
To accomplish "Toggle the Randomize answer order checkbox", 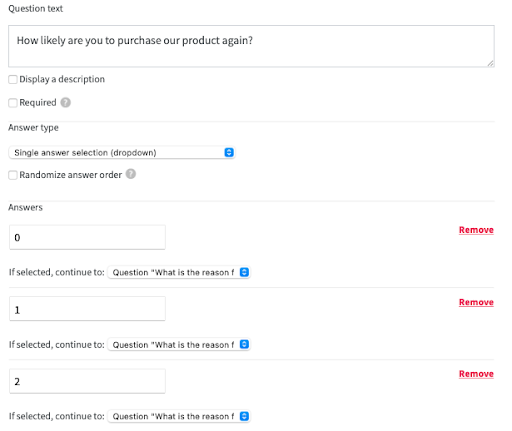I will pos(13,175).
